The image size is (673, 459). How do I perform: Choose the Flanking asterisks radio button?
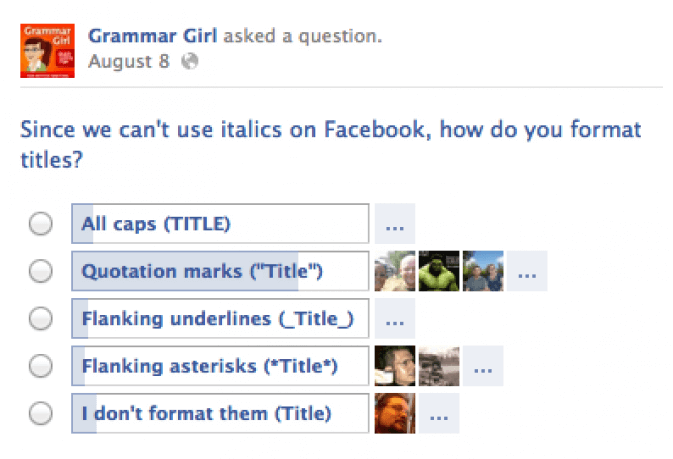point(41,366)
